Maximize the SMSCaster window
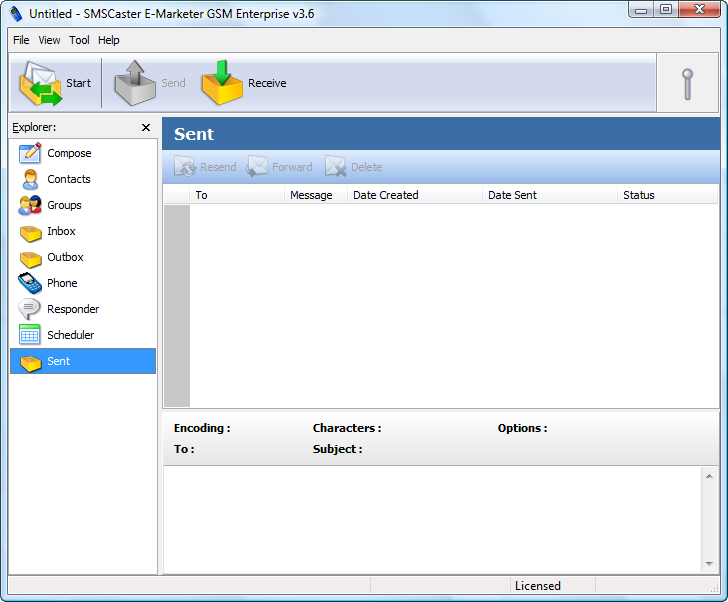 tap(666, 10)
